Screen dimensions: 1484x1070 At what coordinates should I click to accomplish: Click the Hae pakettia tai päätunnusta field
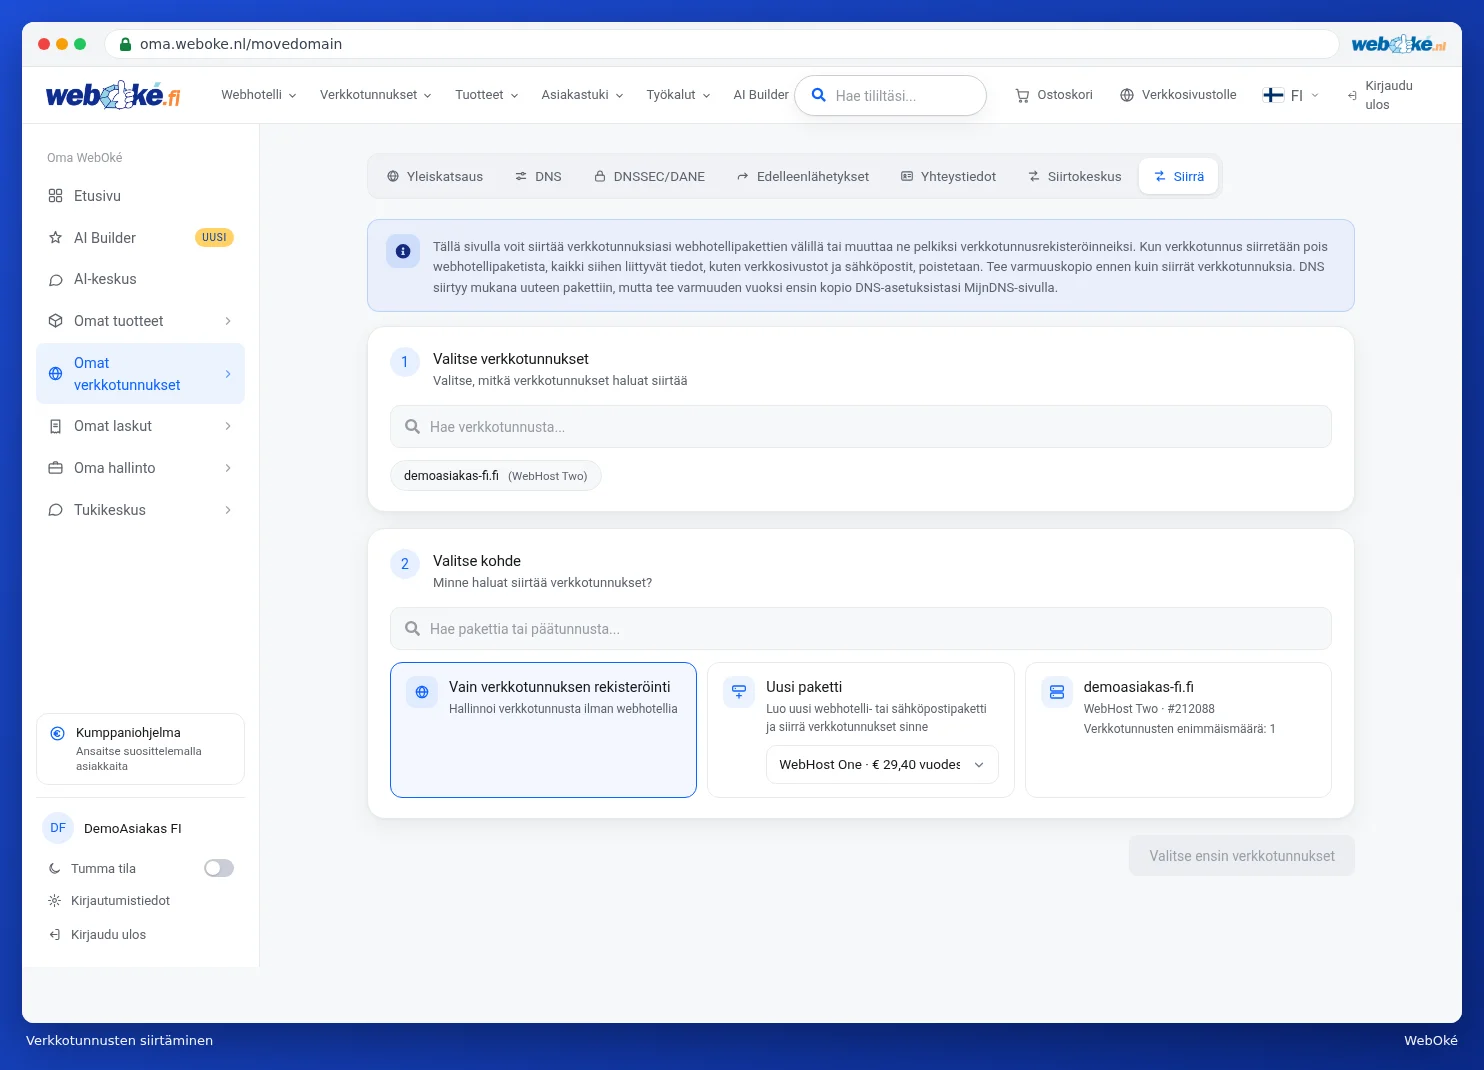(861, 629)
